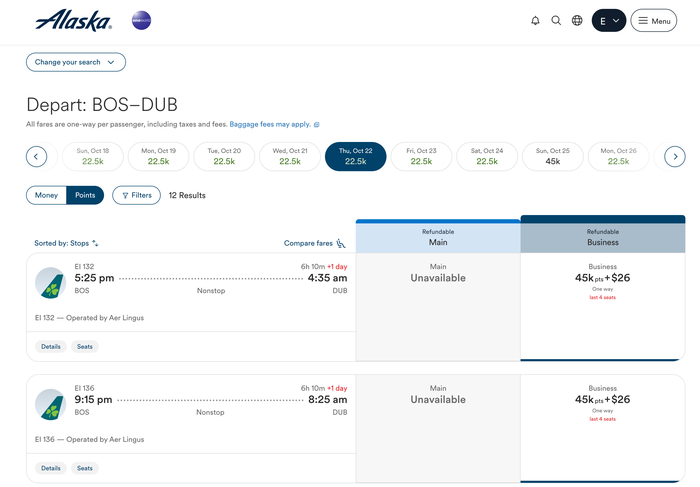This screenshot has width=700, height=487.
Task: Open Details for flight EI 132
Action: click(x=51, y=346)
